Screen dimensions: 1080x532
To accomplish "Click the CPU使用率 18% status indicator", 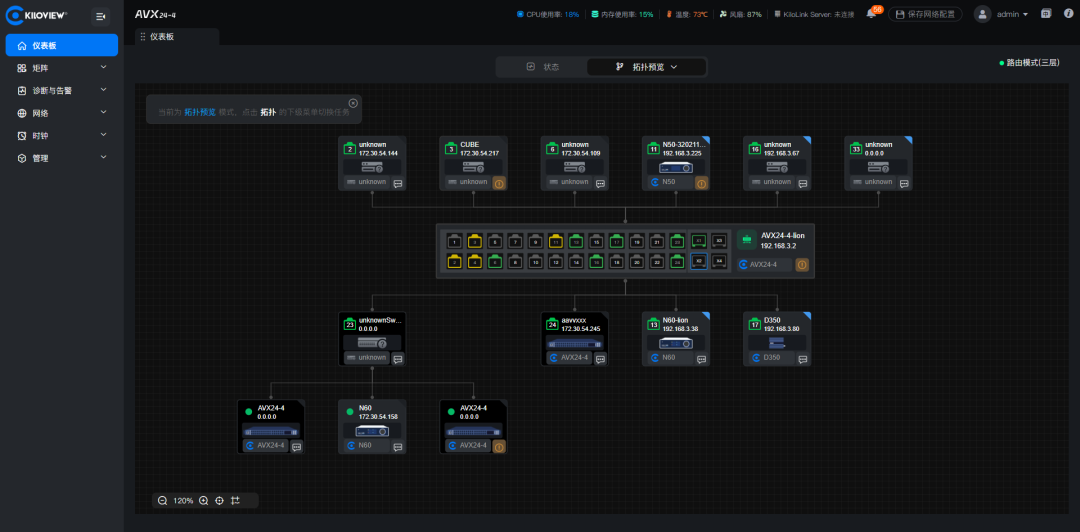I will (x=548, y=14).
